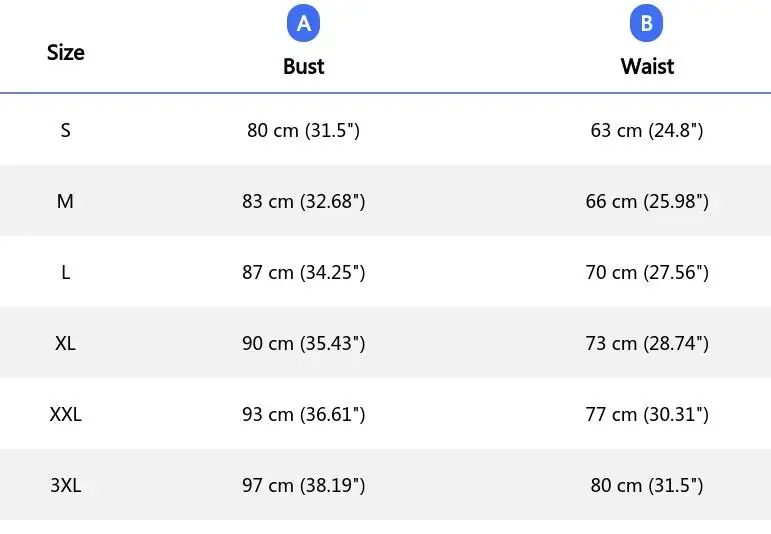Click the 87 cm (34.25") bust cell
Screen dimensions: 771x534
point(303,272)
